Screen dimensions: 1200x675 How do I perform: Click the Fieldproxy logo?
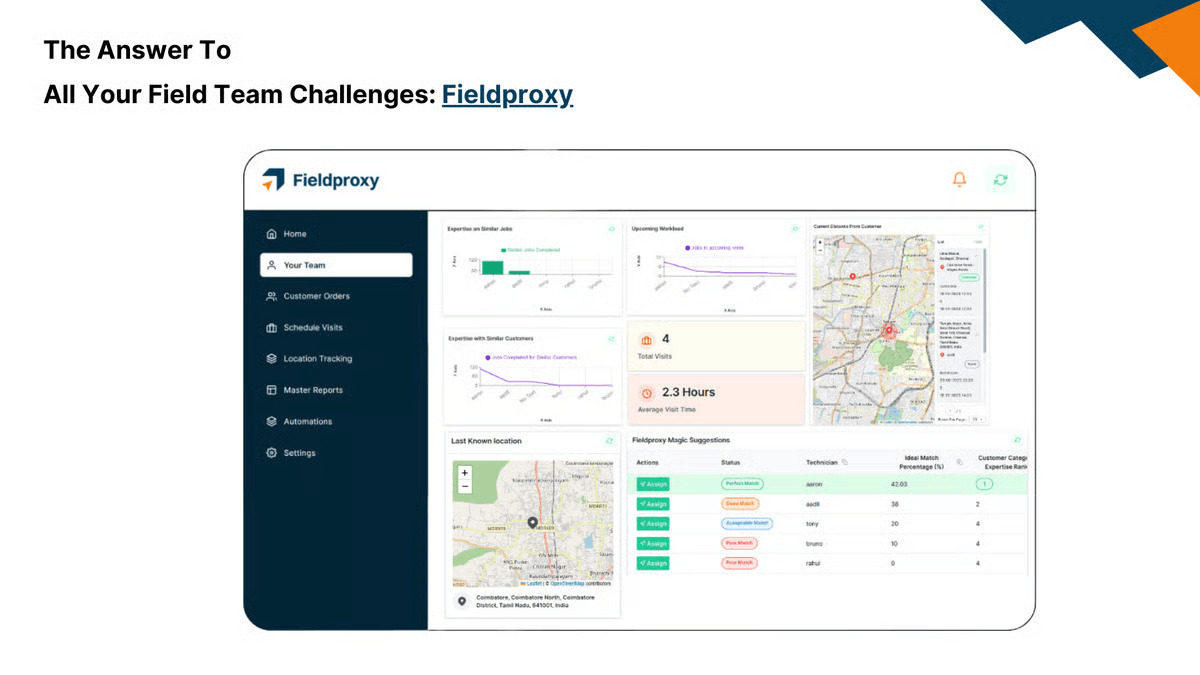[x=320, y=180]
